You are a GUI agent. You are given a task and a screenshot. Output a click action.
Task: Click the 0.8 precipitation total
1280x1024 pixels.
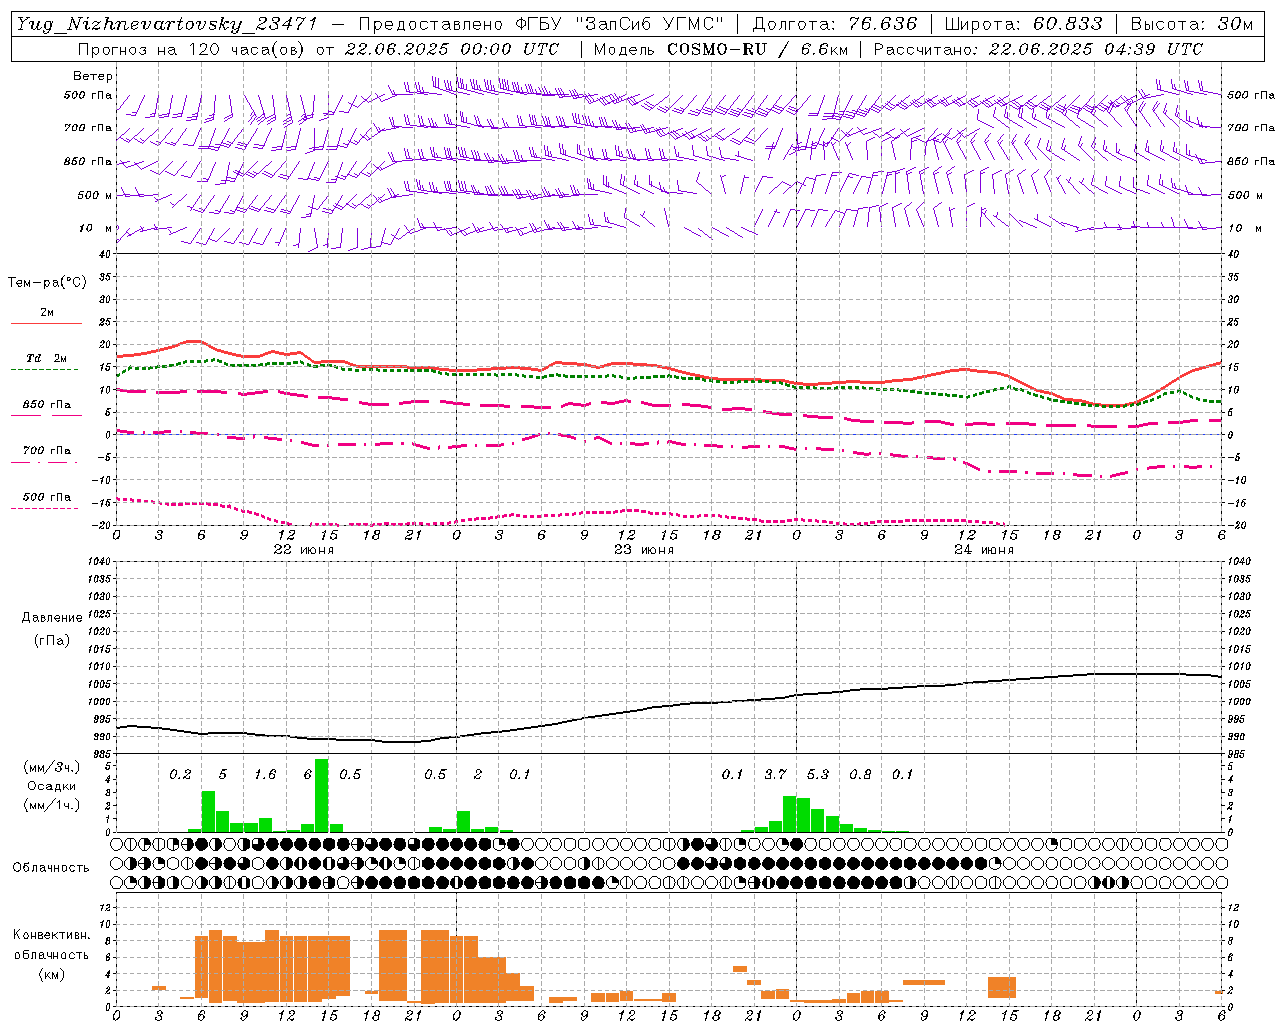point(860,774)
